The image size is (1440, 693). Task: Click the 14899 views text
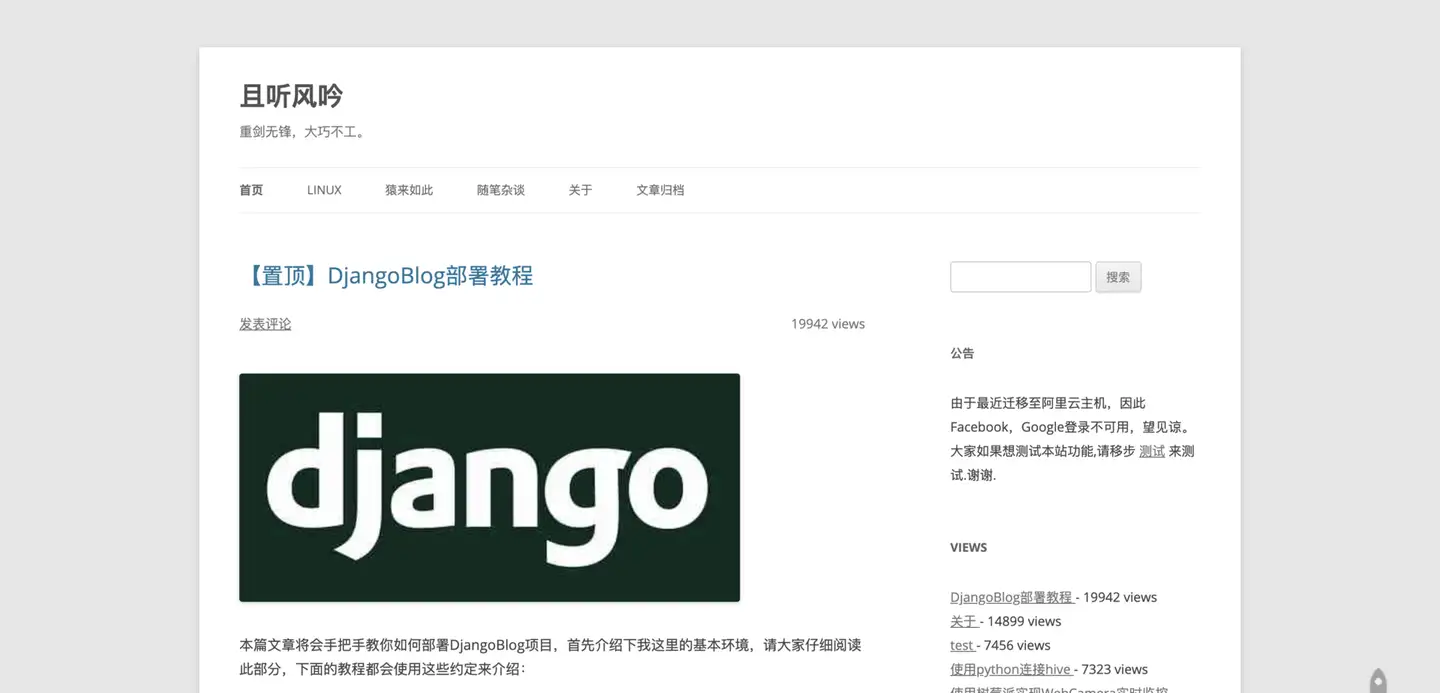(1025, 621)
